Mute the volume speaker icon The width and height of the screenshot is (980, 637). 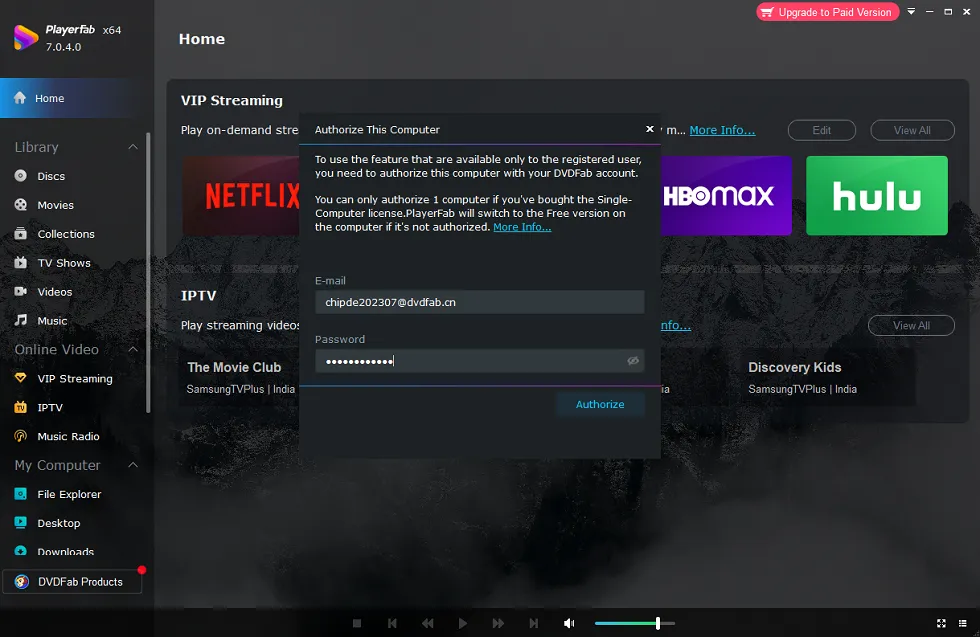coord(569,623)
